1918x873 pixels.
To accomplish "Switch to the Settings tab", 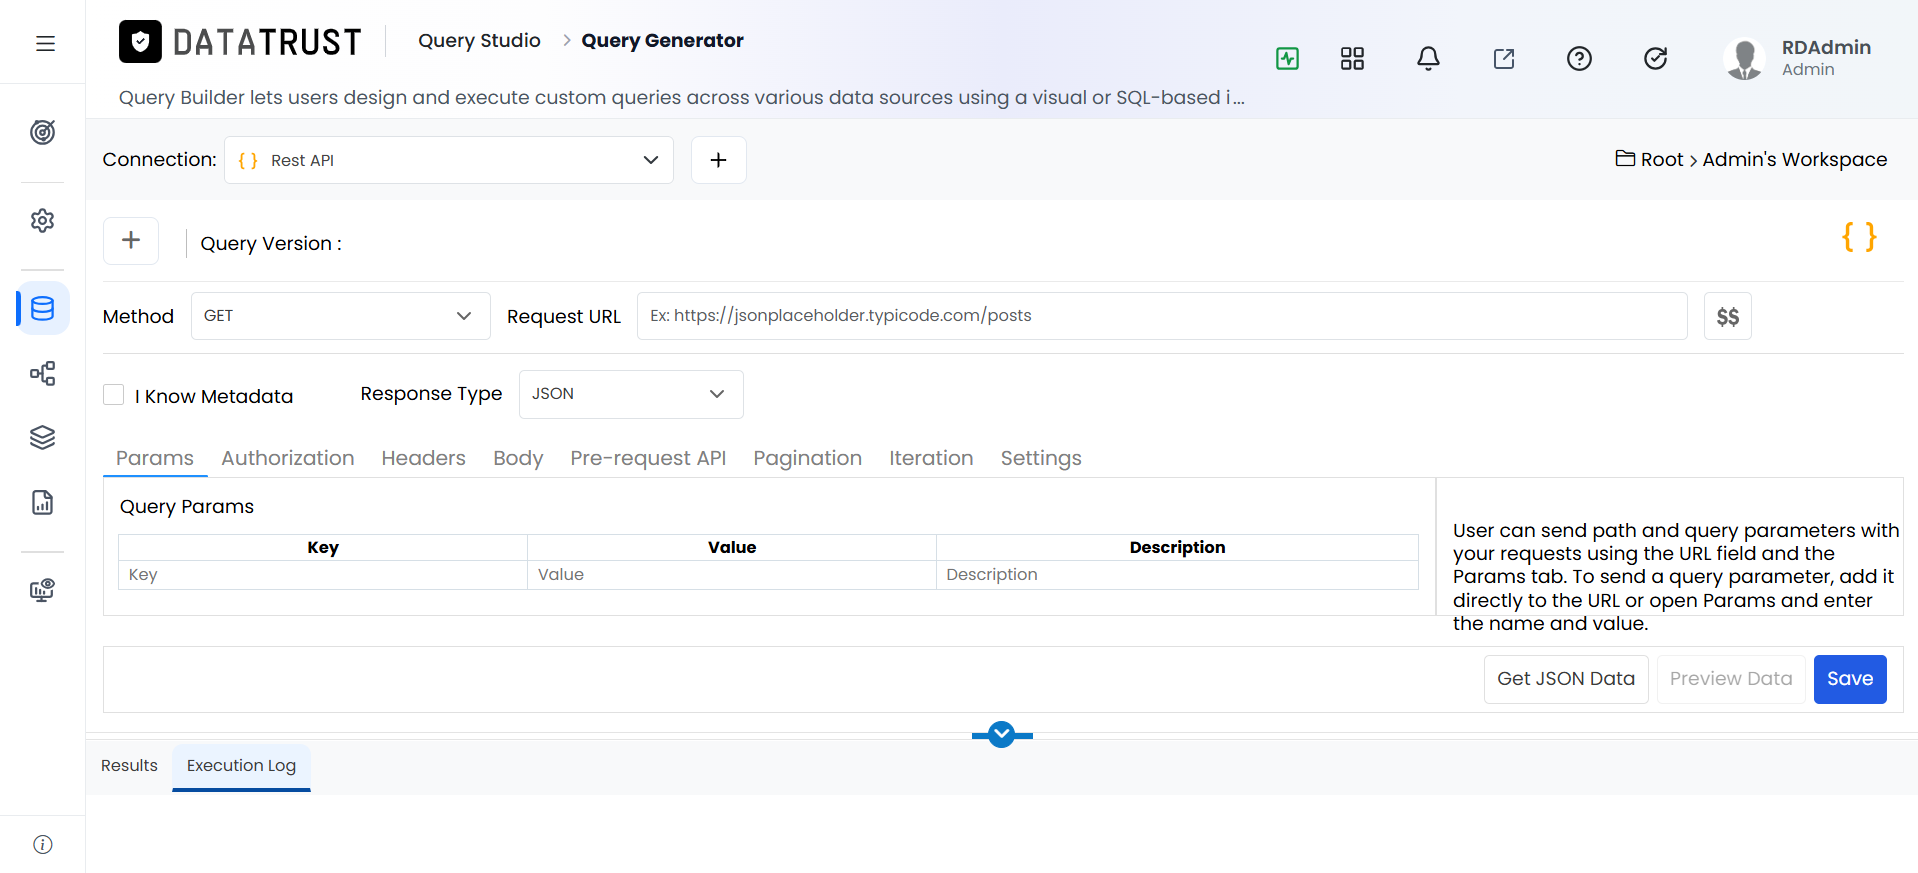I will click(1041, 458).
